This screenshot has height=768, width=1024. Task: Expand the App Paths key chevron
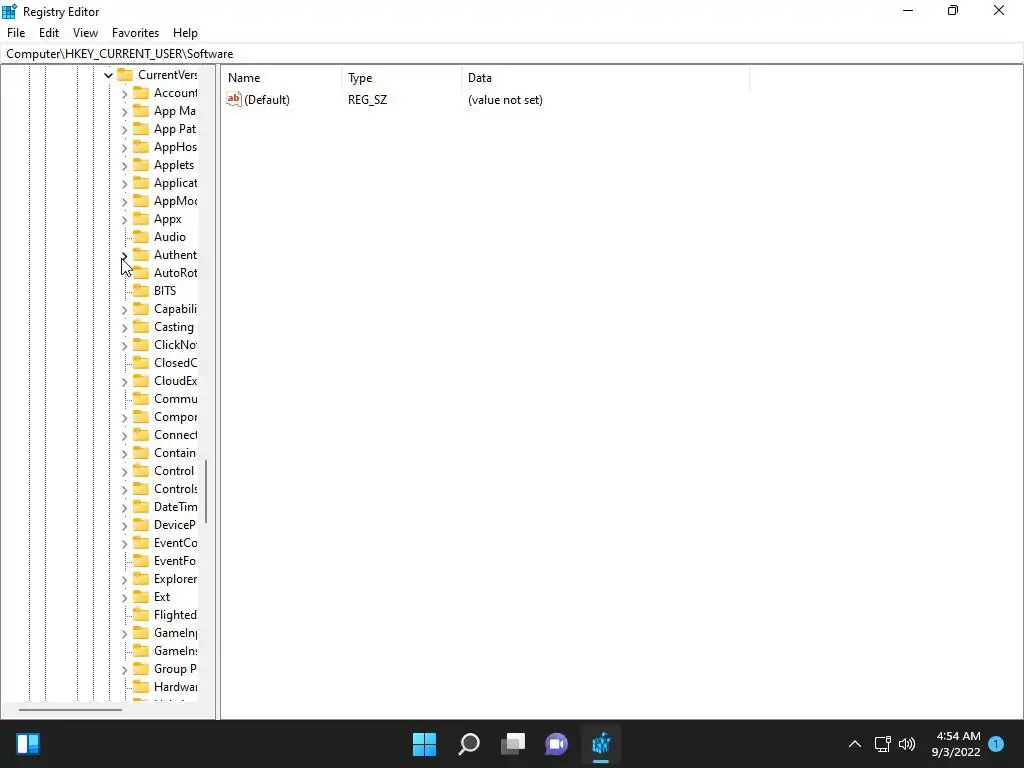(125, 130)
